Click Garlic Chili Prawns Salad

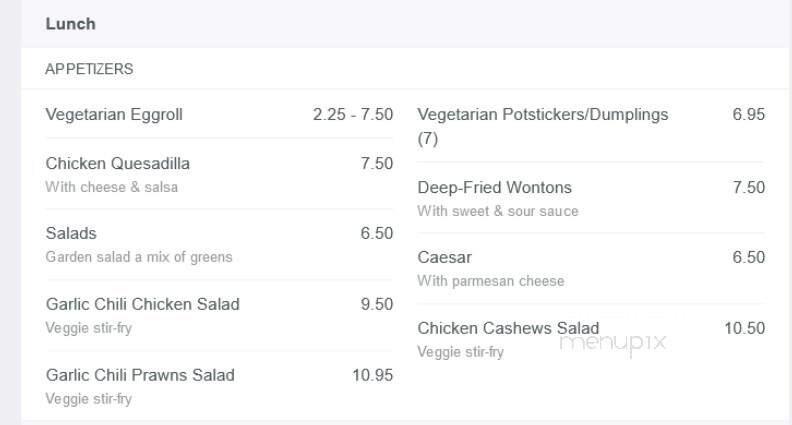point(140,375)
